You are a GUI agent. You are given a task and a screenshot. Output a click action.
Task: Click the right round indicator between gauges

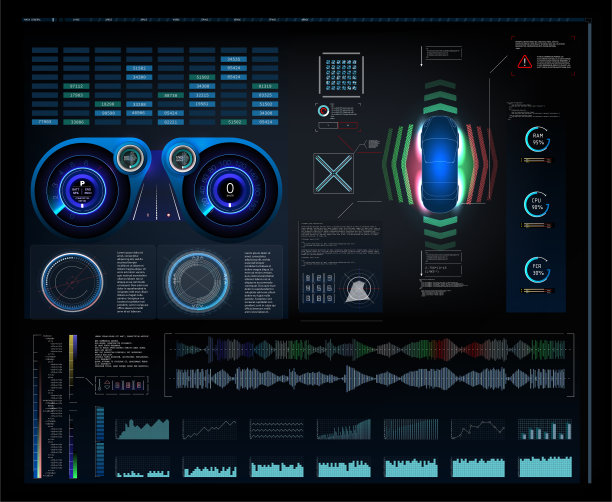[x=183, y=157]
